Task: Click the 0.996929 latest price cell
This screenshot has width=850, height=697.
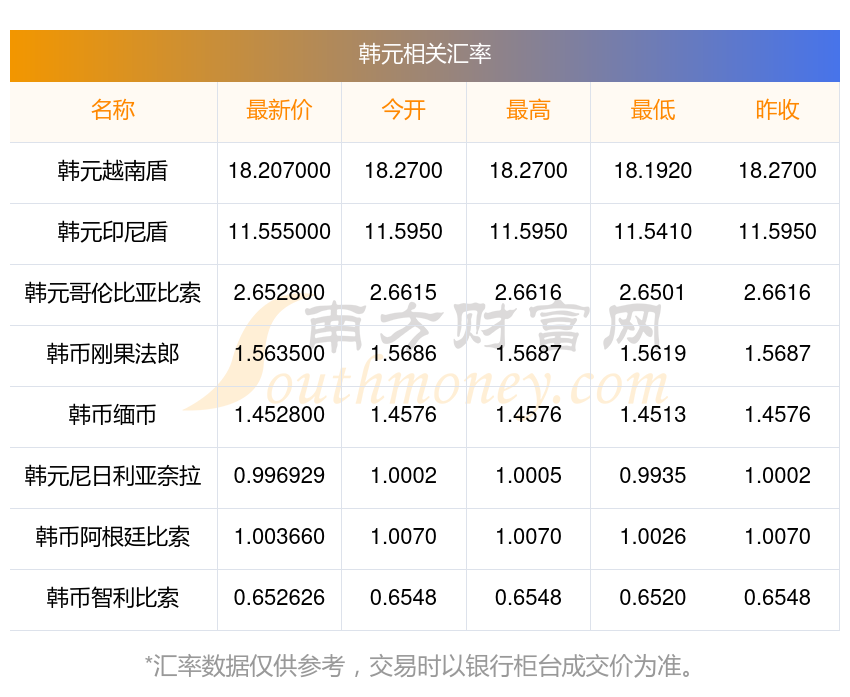Action: point(279,476)
